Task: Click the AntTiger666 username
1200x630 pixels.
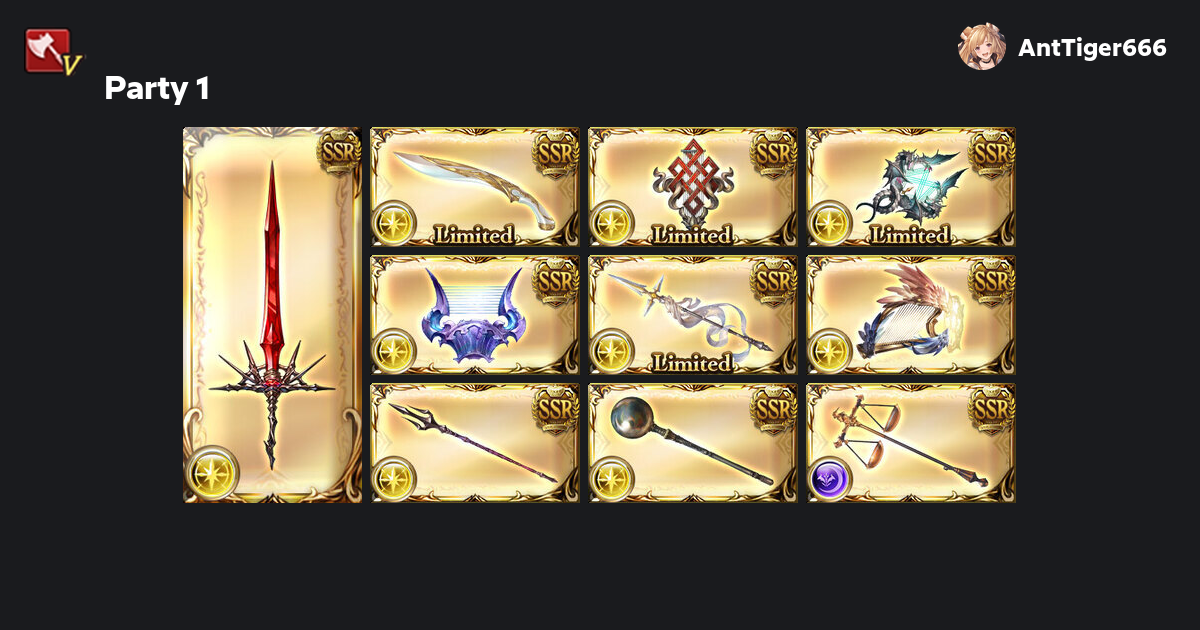Action: [x=1092, y=48]
